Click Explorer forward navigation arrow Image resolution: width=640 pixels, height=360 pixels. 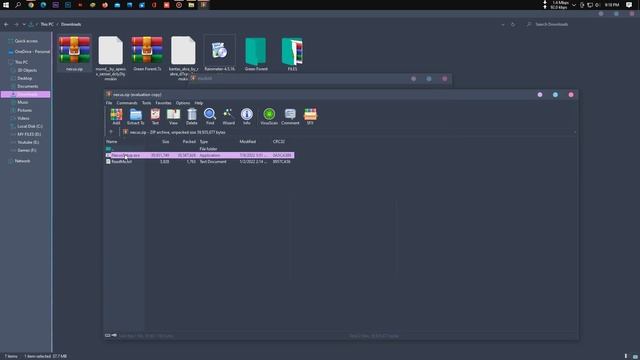point(16,24)
